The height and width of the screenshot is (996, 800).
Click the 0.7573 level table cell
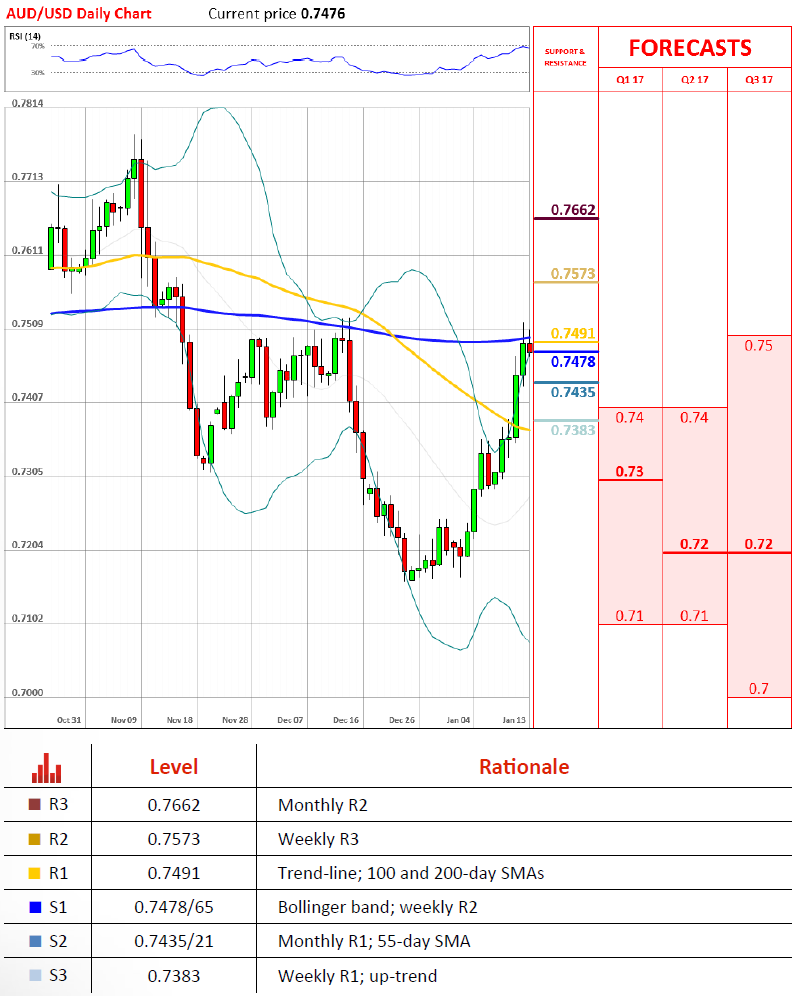point(174,839)
